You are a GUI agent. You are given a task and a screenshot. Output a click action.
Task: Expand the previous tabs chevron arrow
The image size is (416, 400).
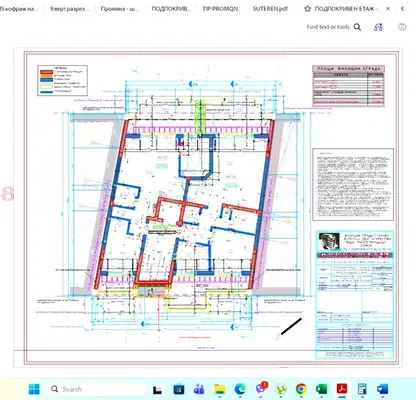click(402, 9)
